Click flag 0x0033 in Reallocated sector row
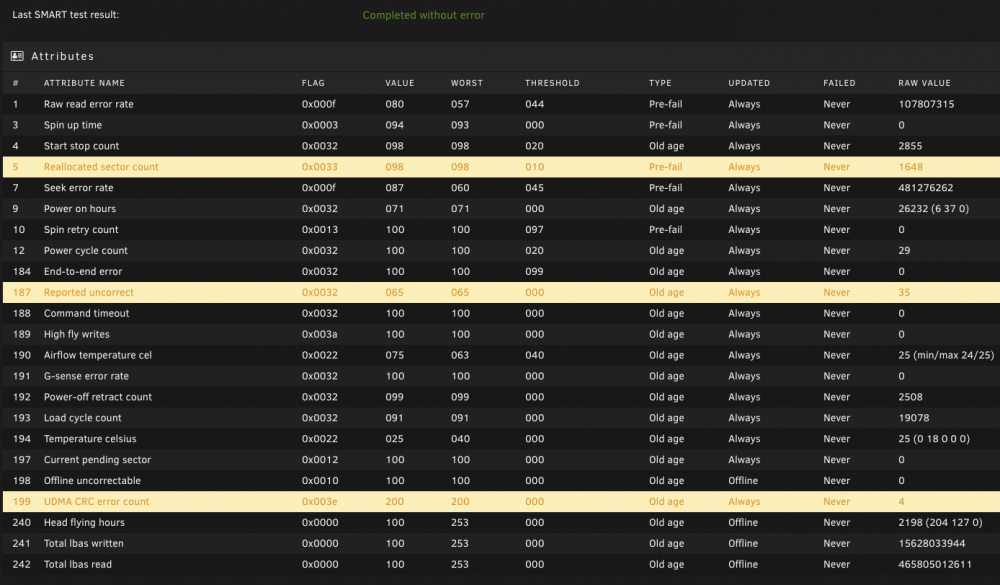 pyautogui.click(x=320, y=167)
